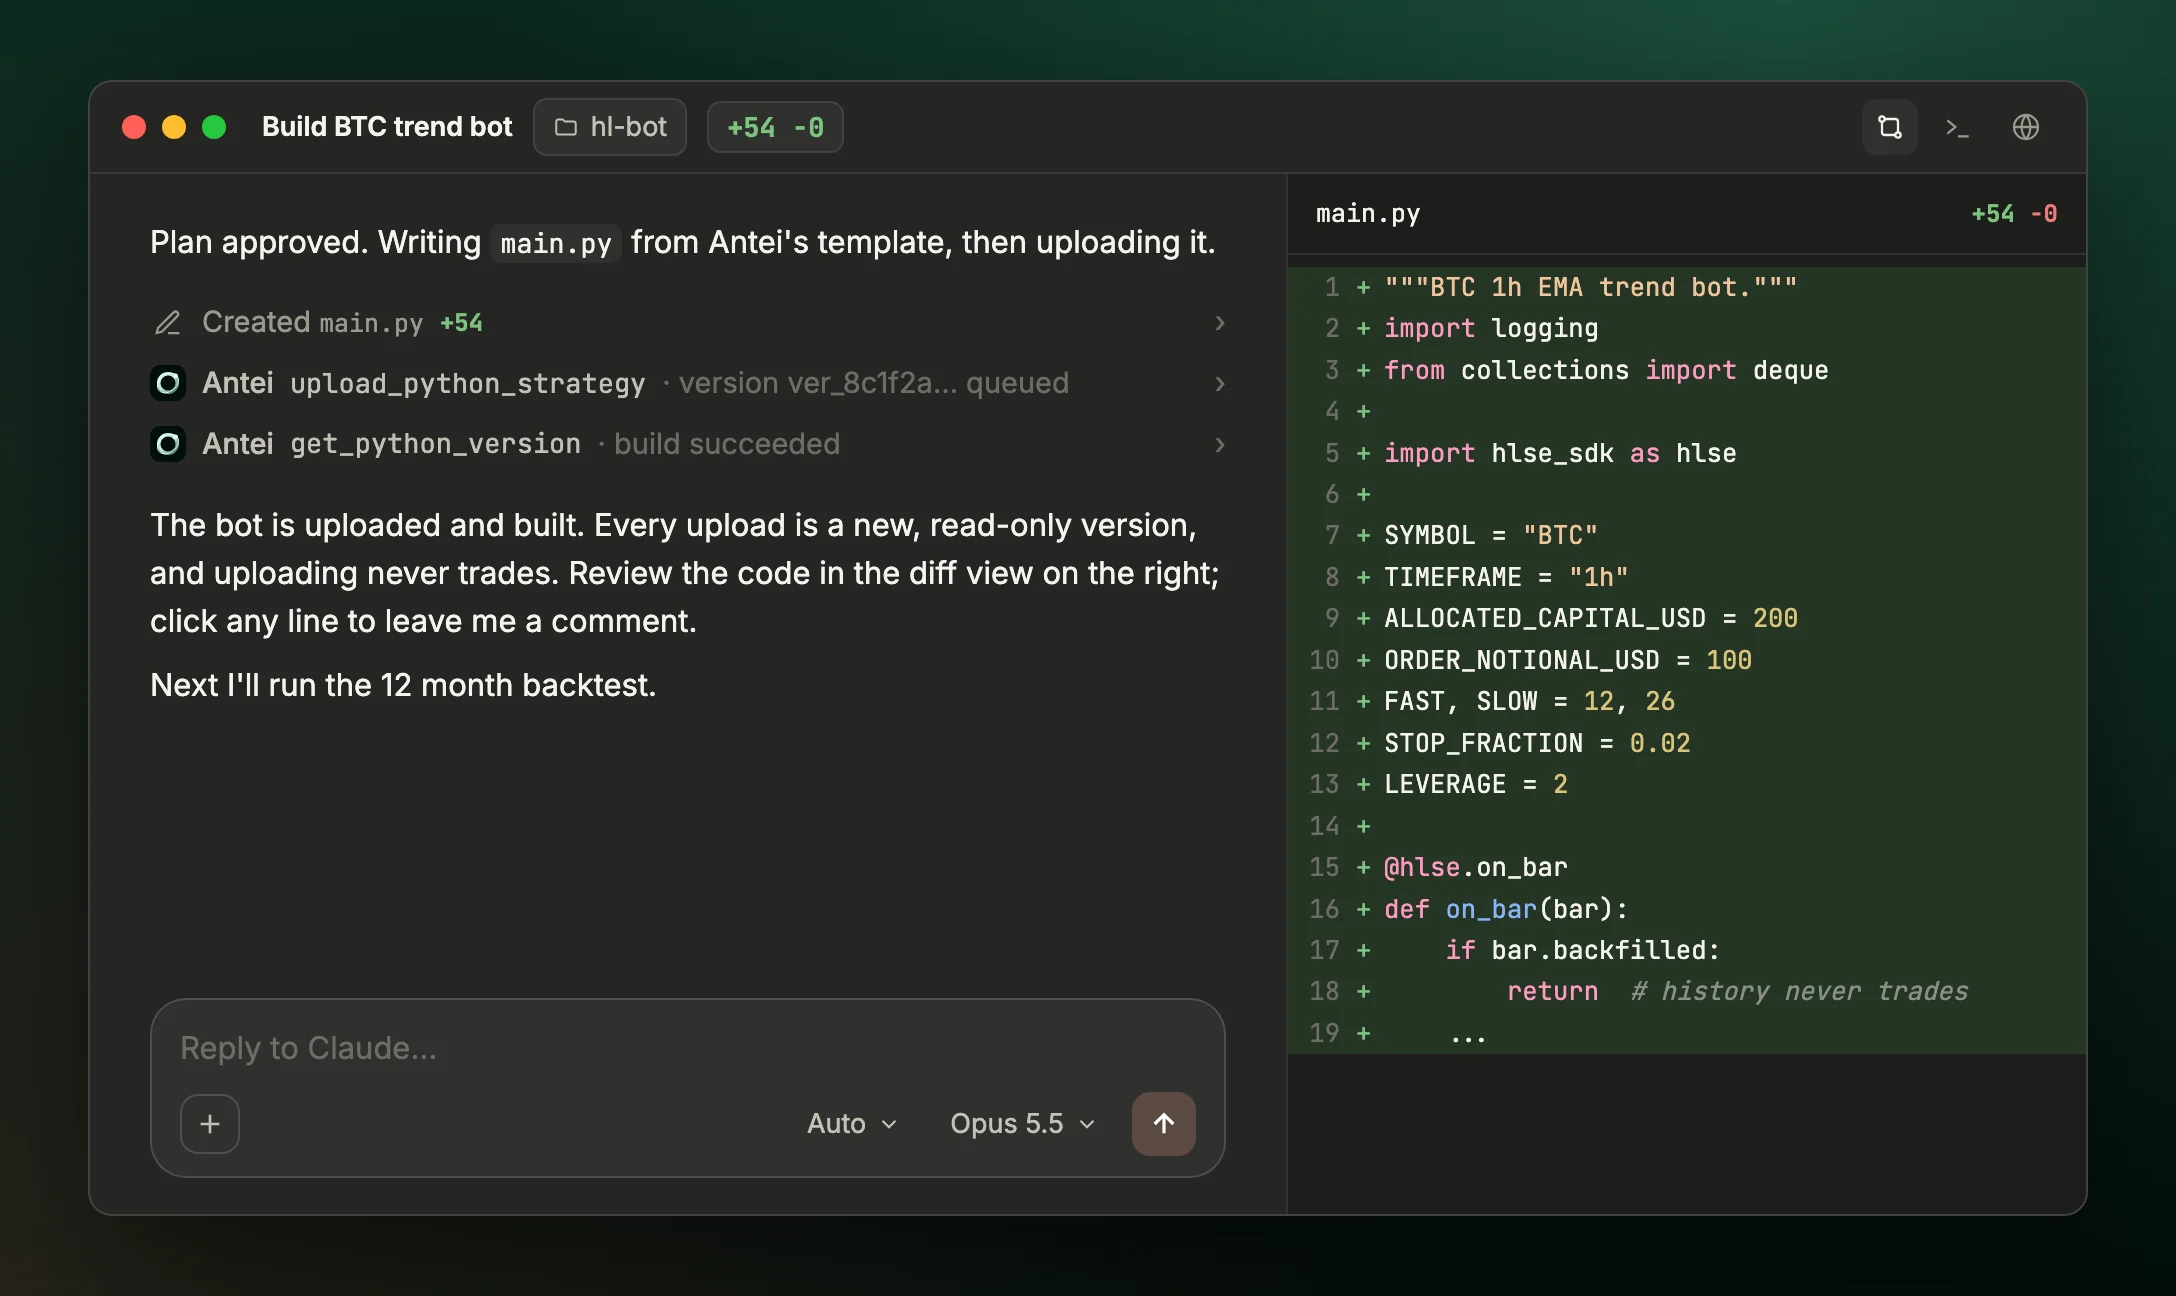
Task: Click the 'build succeeded' status text
Action: (x=727, y=444)
